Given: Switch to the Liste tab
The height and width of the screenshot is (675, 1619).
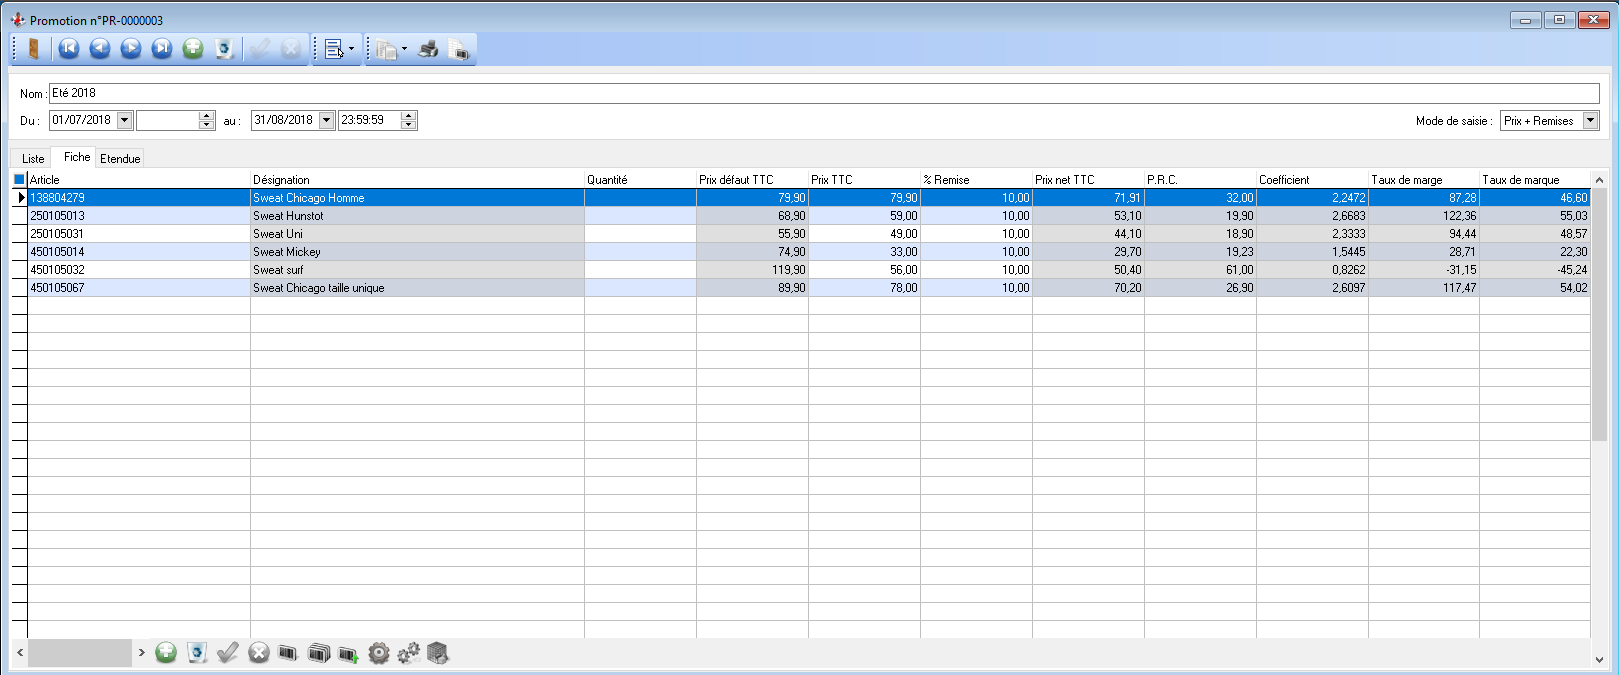Looking at the screenshot, I should point(33,159).
